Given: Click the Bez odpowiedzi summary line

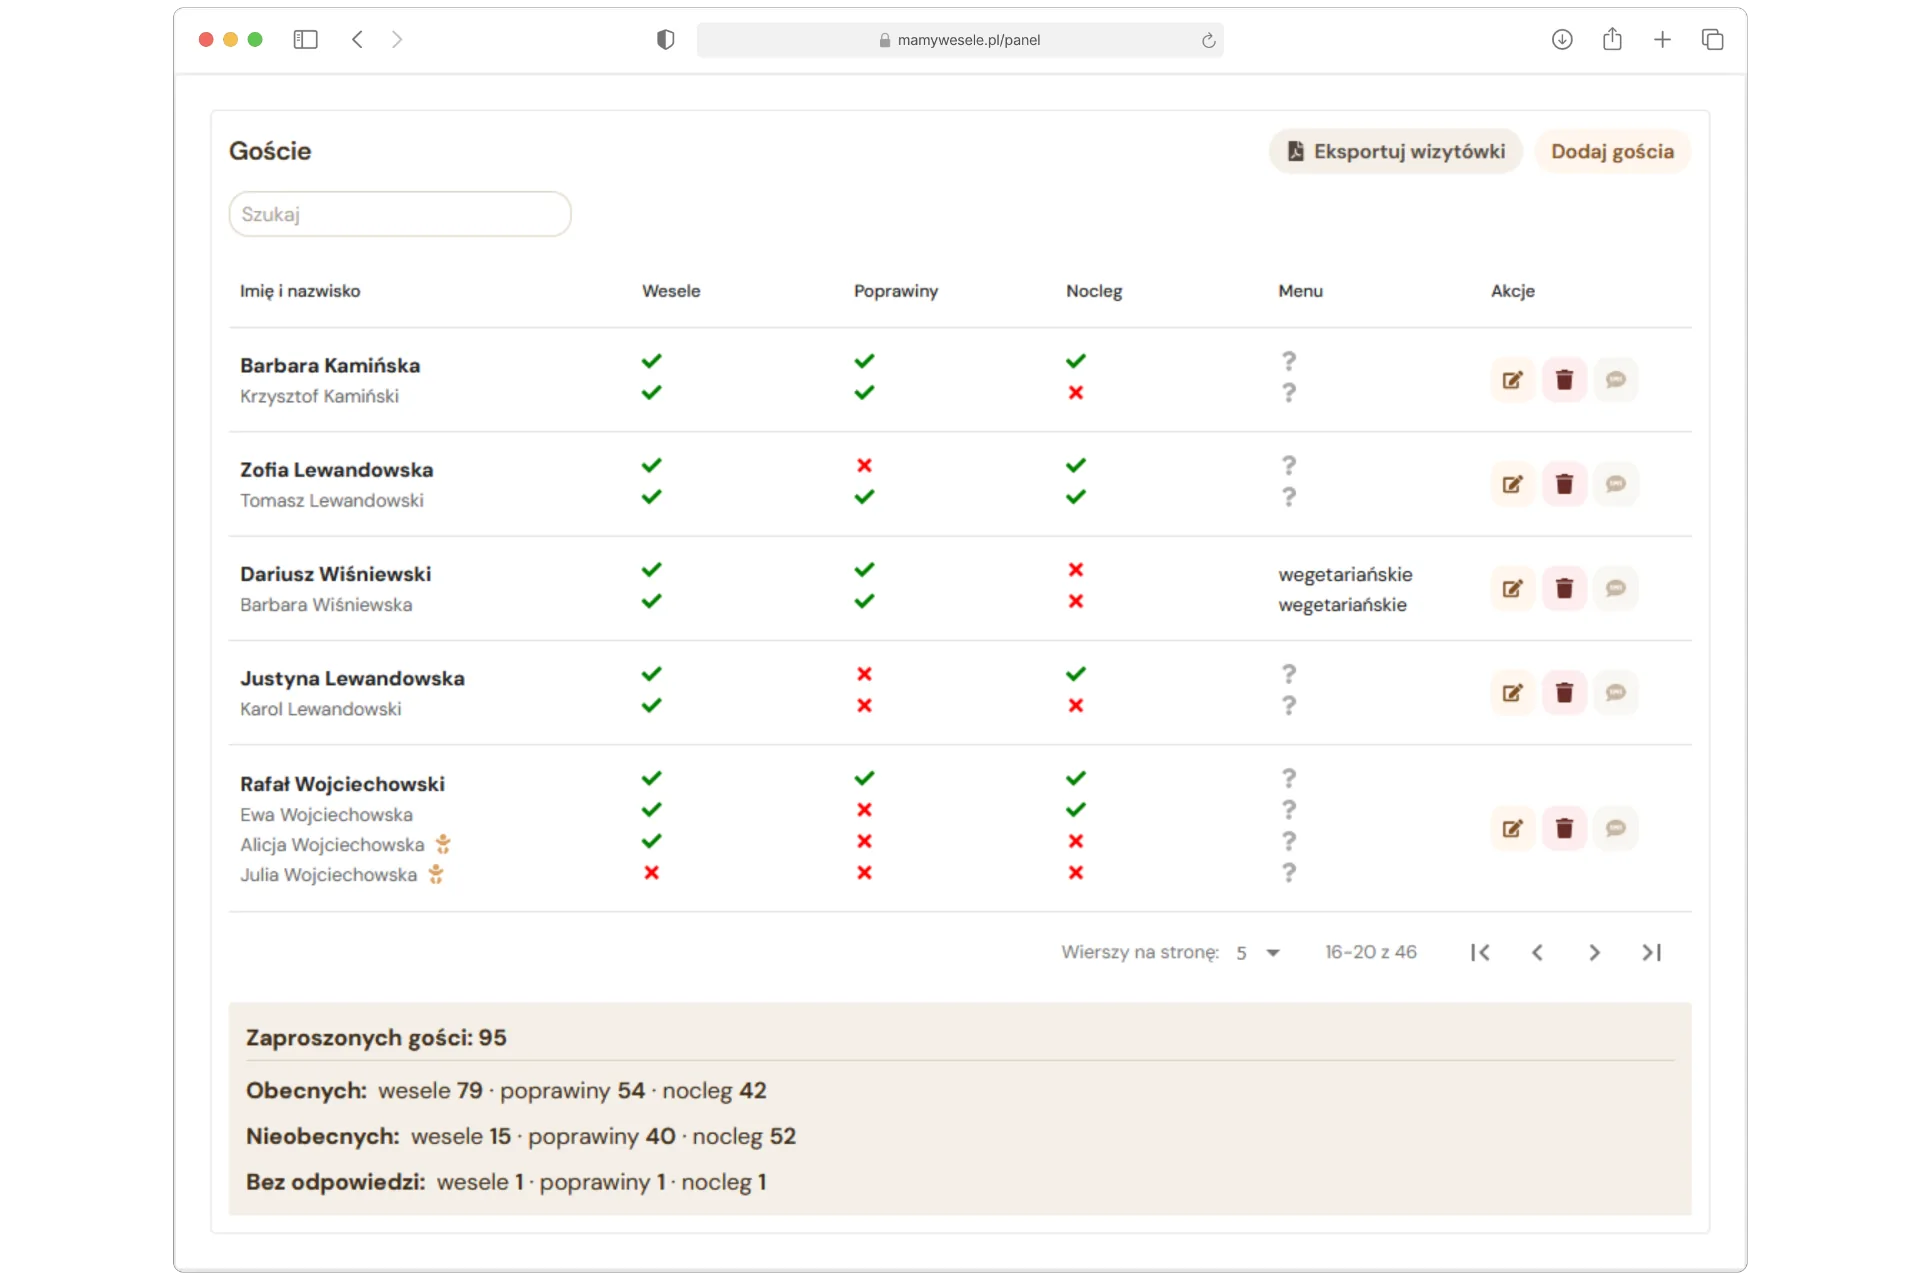Looking at the screenshot, I should (x=506, y=1182).
